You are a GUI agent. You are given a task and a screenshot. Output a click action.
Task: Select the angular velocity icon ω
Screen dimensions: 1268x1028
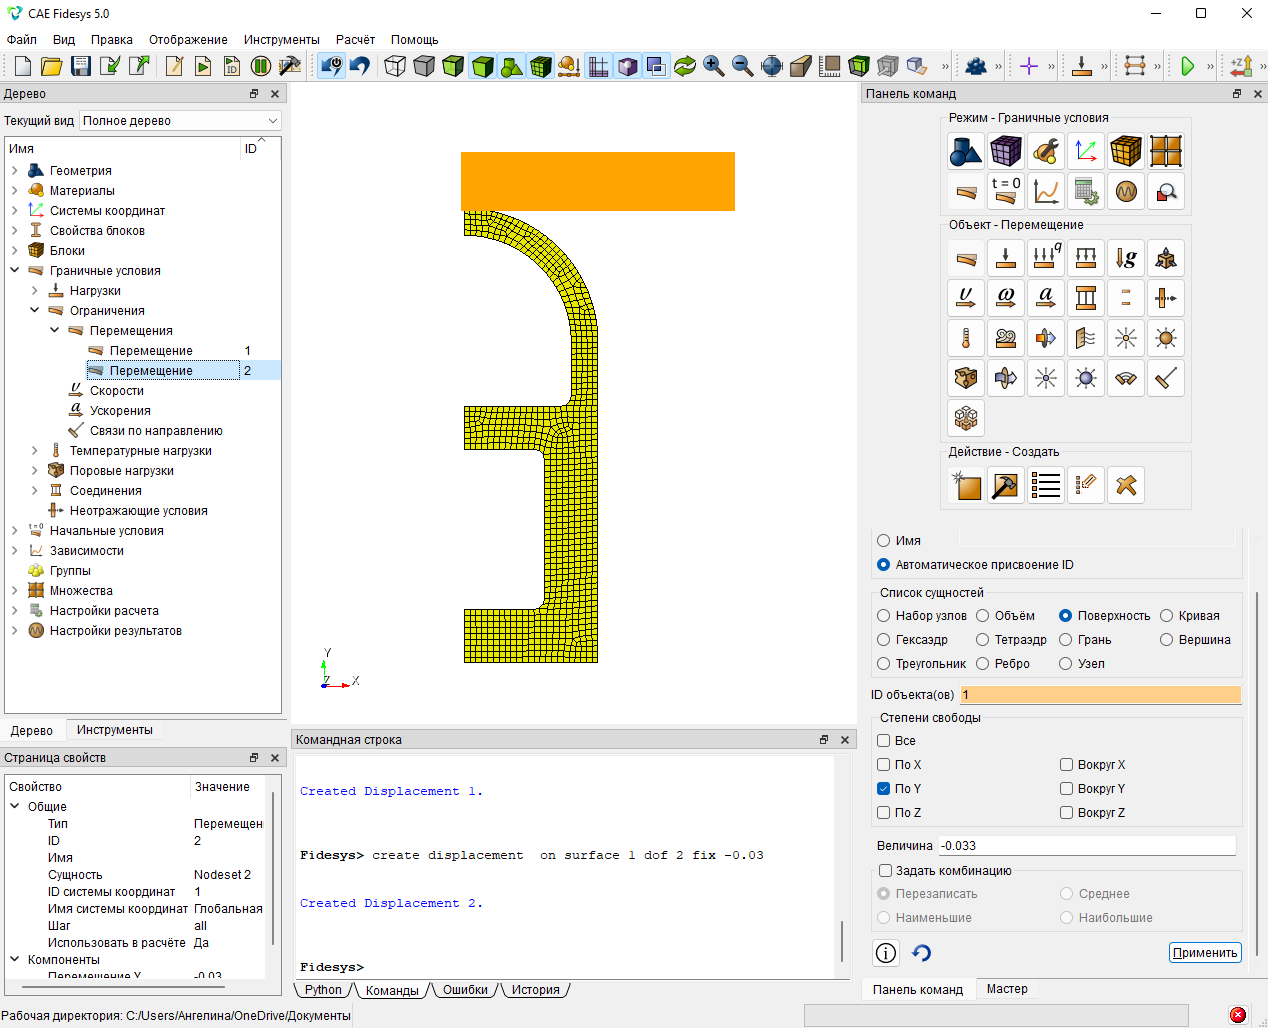pyautogui.click(x=1006, y=298)
